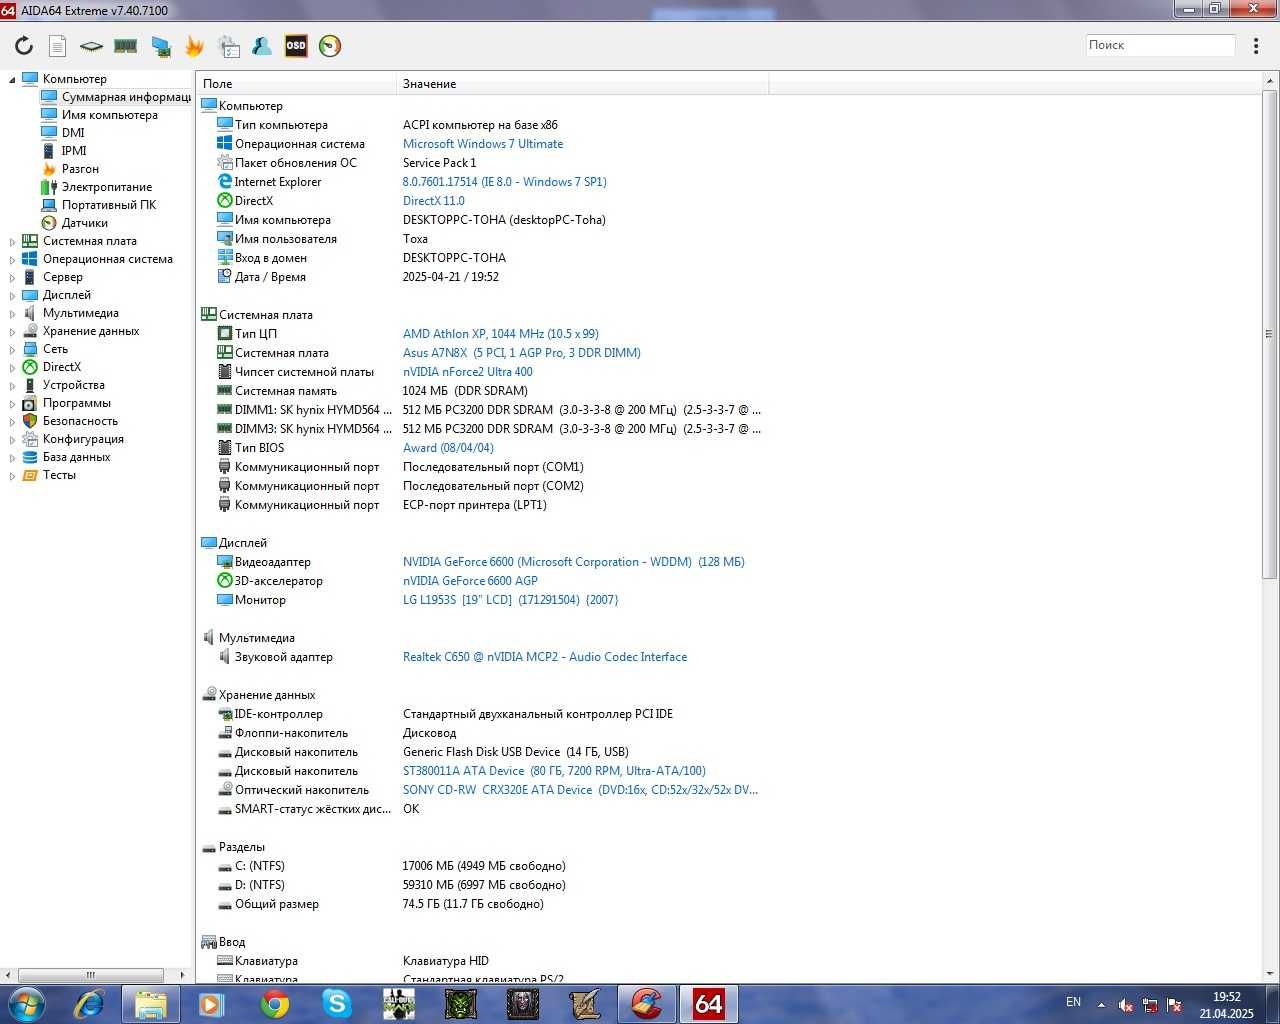Click the Refresh toolbar icon
This screenshot has height=1024, width=1280.
[x=24, y=46]
